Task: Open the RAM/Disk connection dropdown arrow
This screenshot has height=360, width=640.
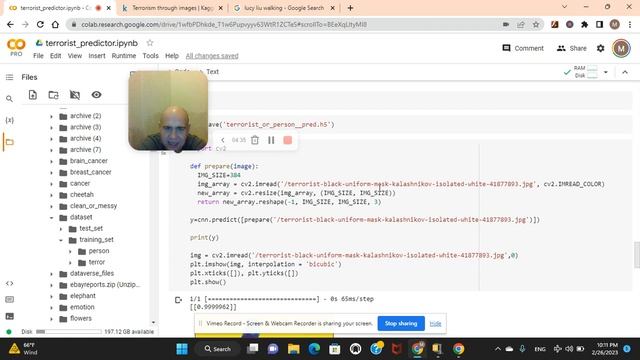Action: (606, 72)
